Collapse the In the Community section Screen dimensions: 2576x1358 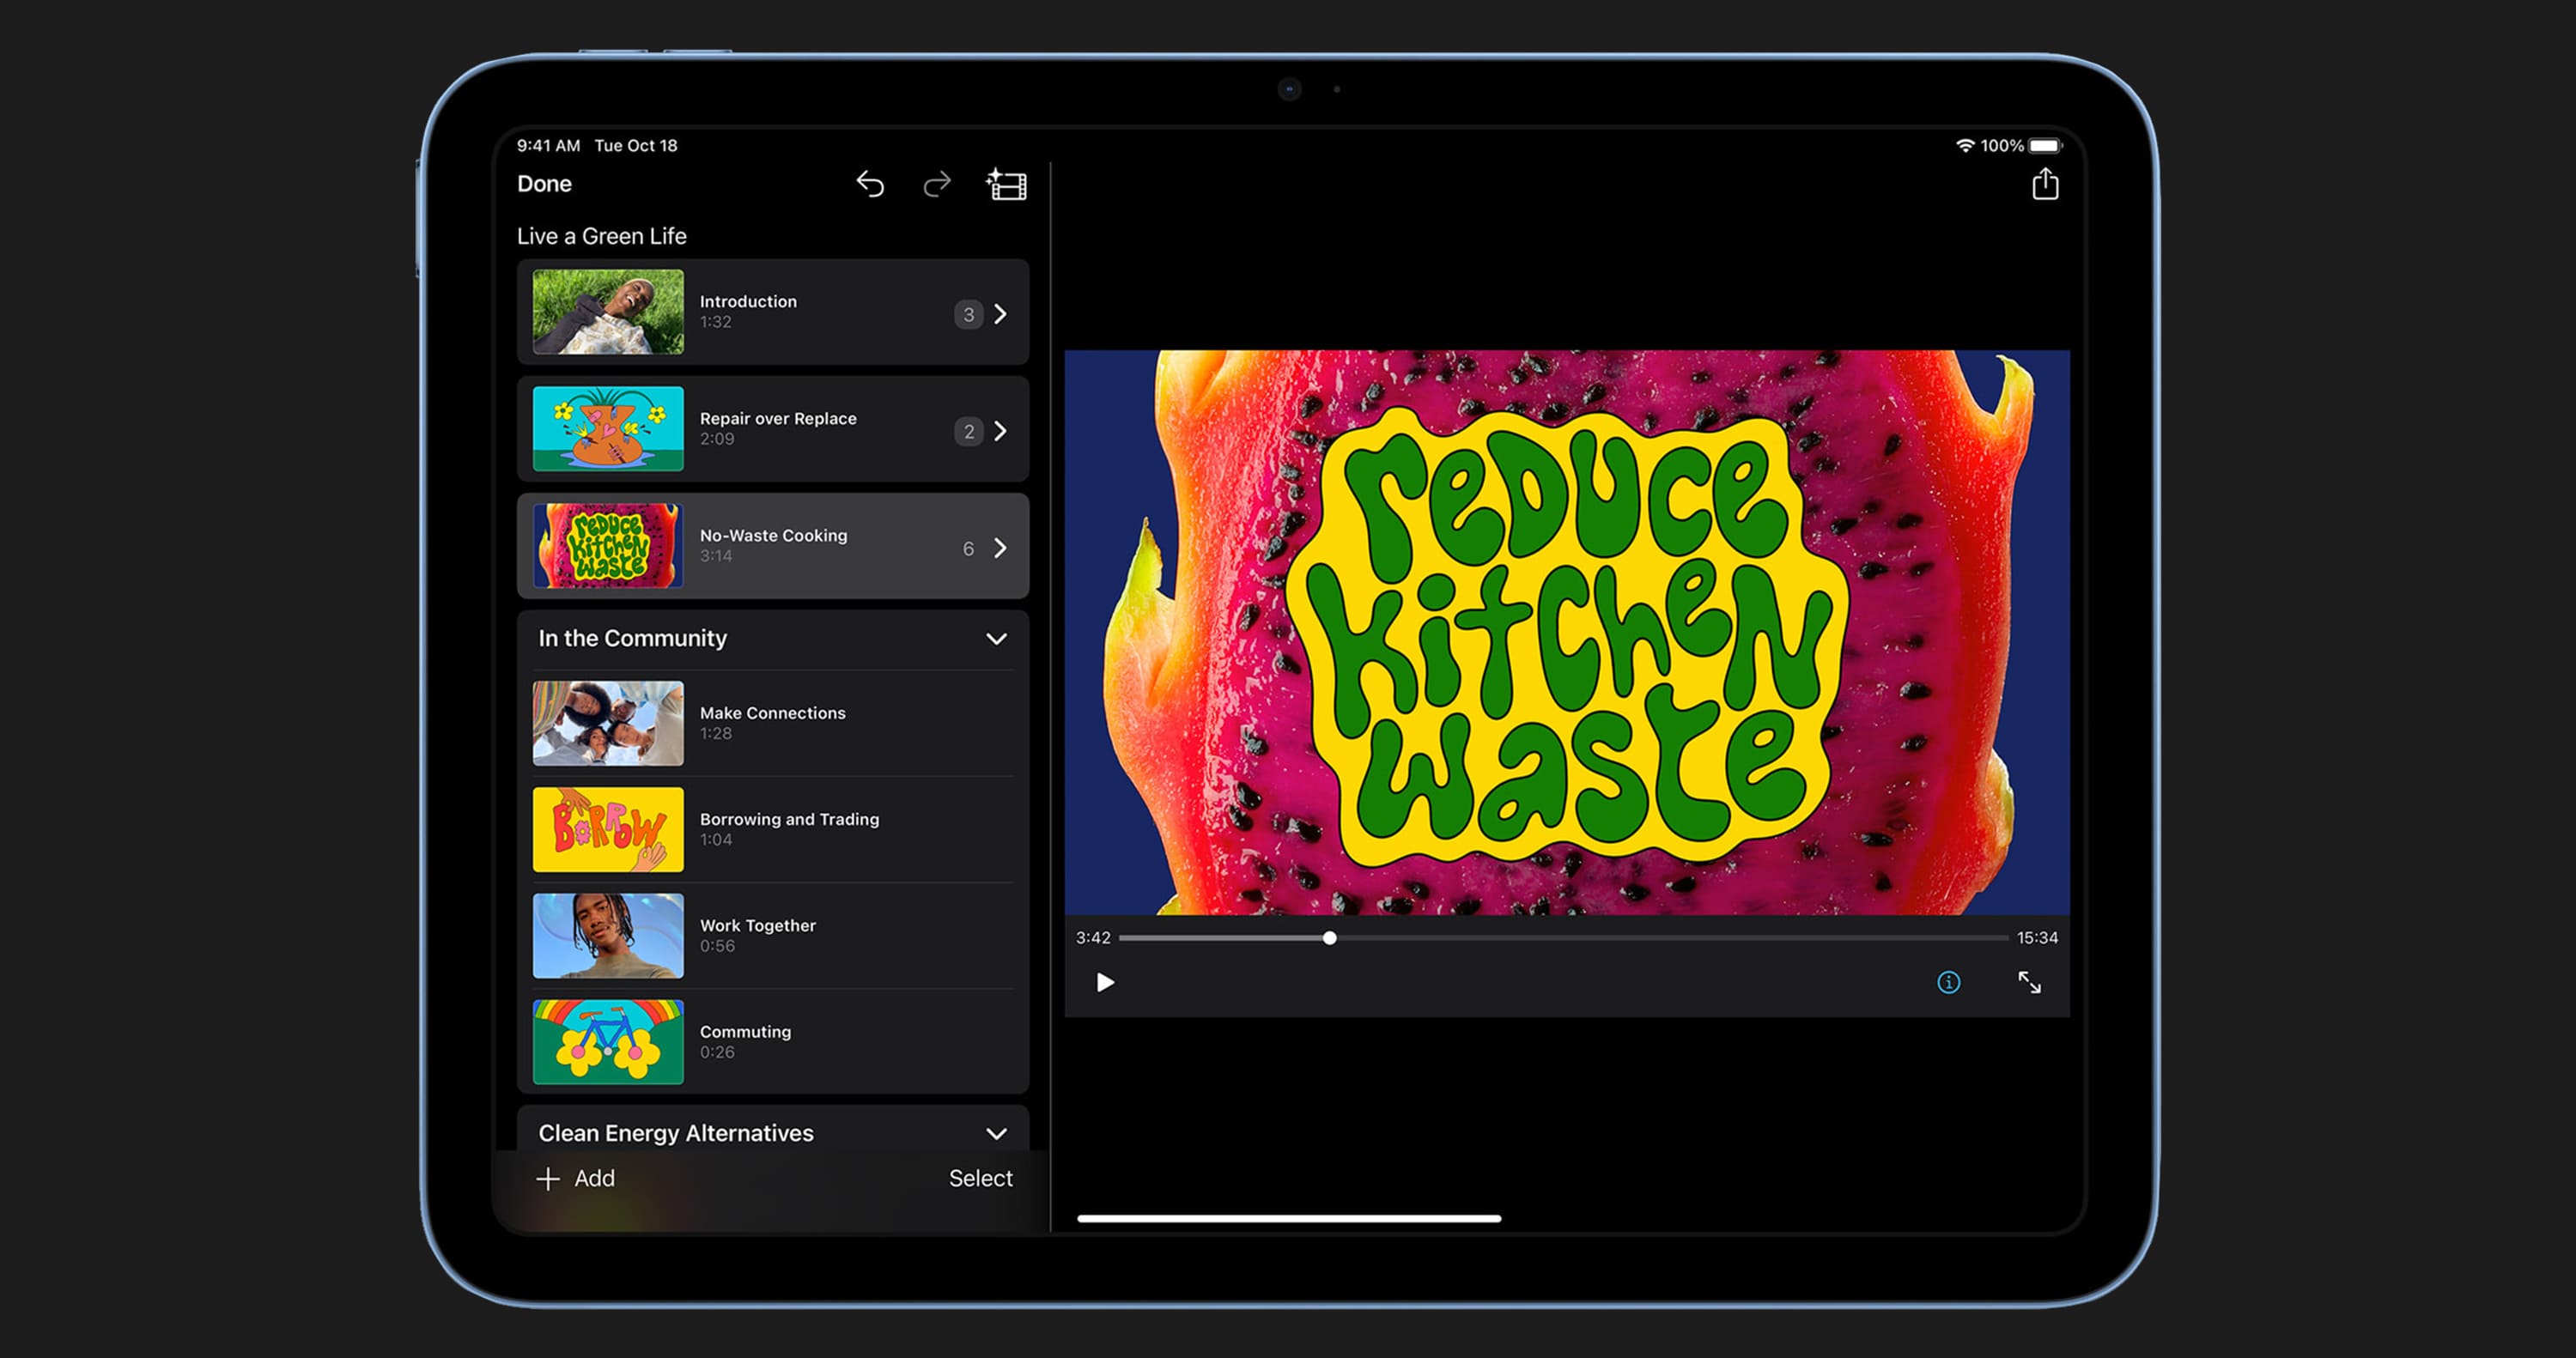tap(1002, 639)
